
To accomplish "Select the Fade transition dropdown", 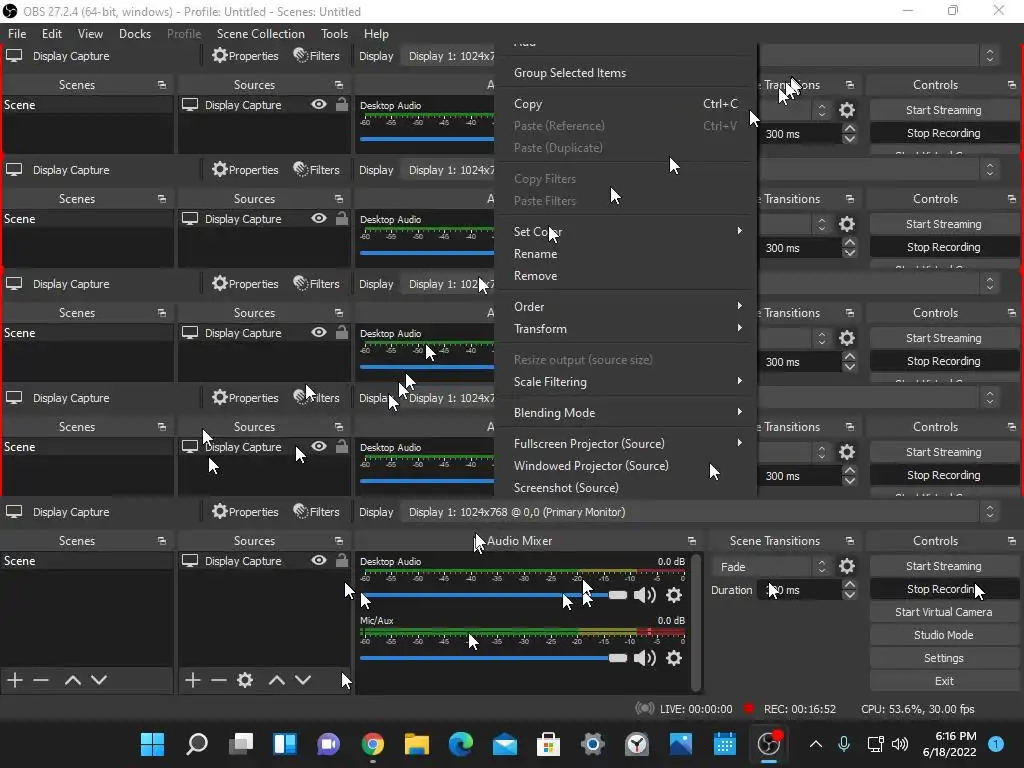I will tap(772, 566).
